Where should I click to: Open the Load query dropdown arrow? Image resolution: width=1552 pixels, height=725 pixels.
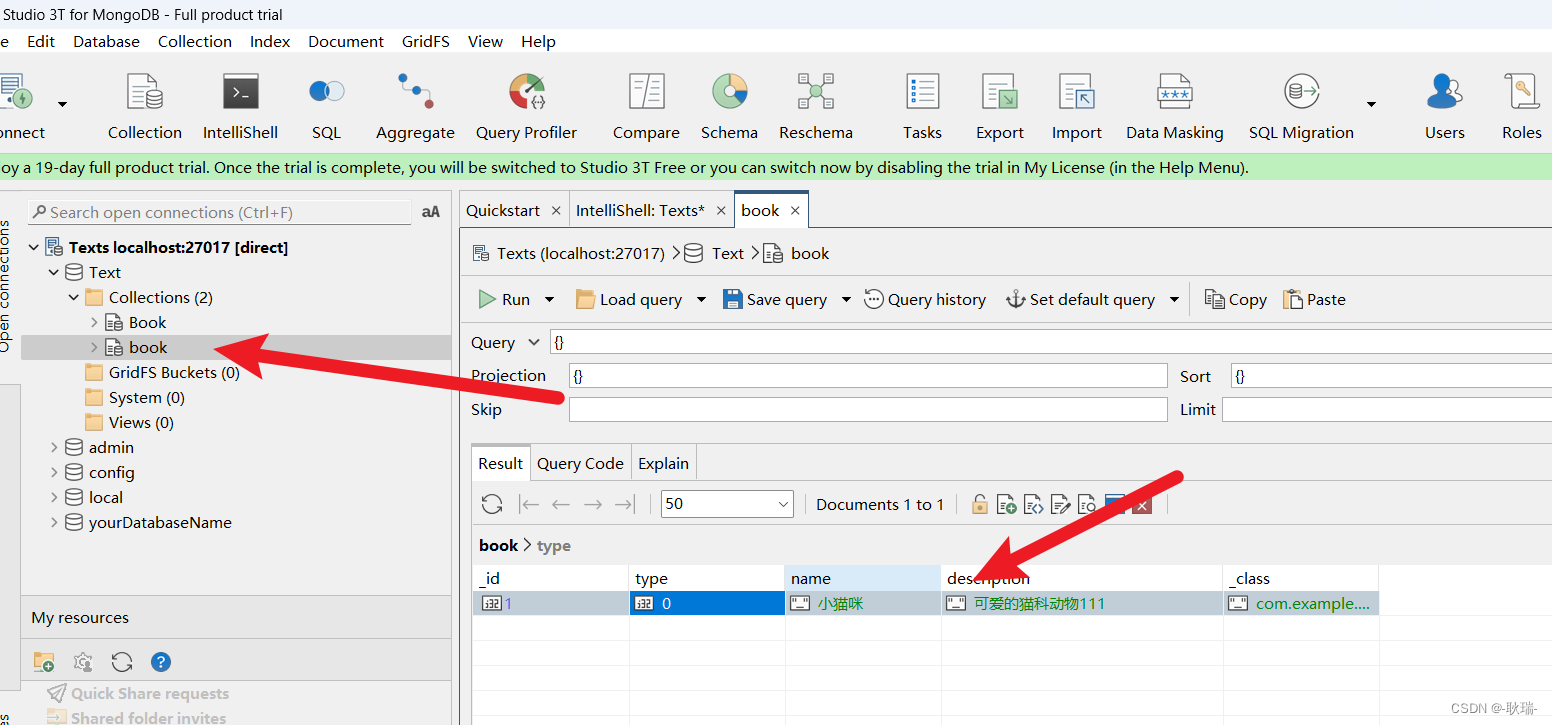pos(701,299)
